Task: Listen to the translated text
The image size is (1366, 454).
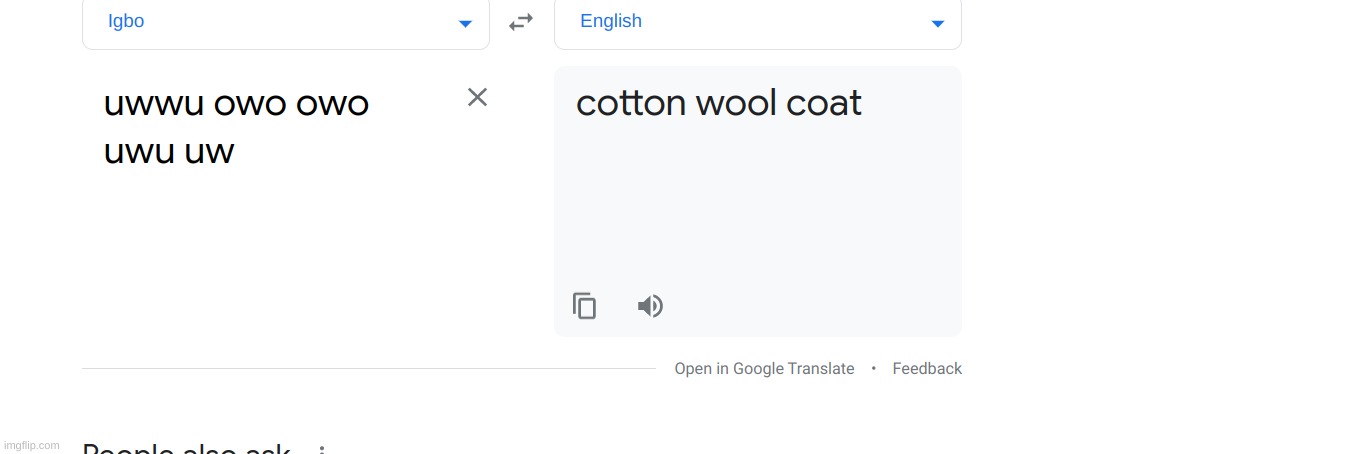Action: (650, 306)
